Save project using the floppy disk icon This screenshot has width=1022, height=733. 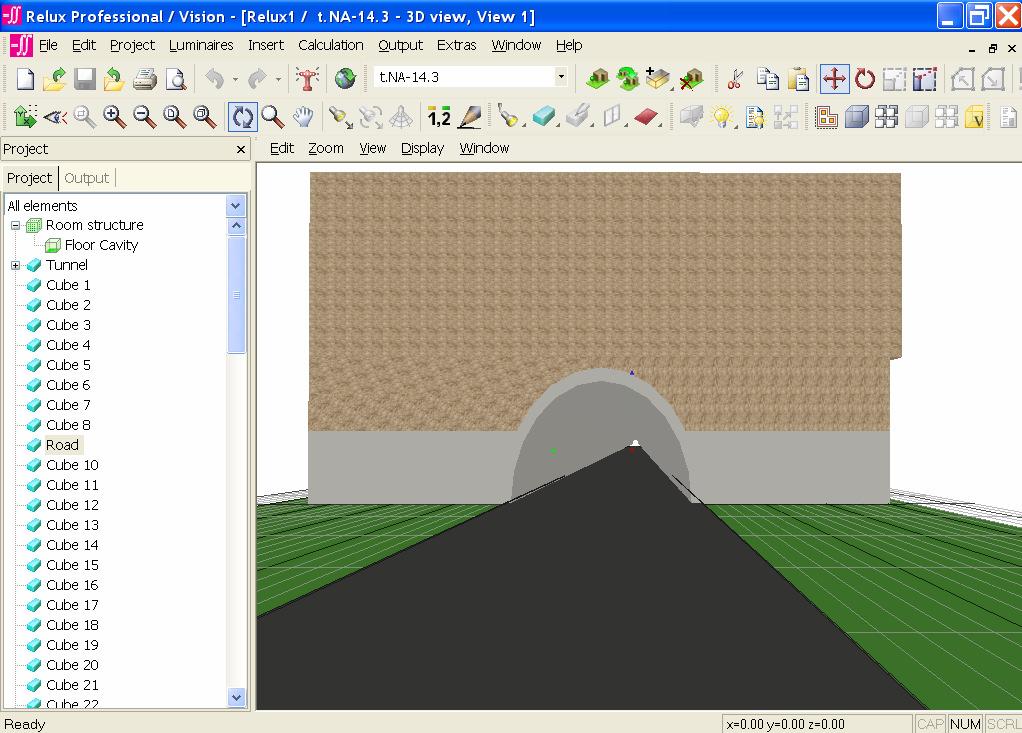pyautogui.click(x=85, y=79)
